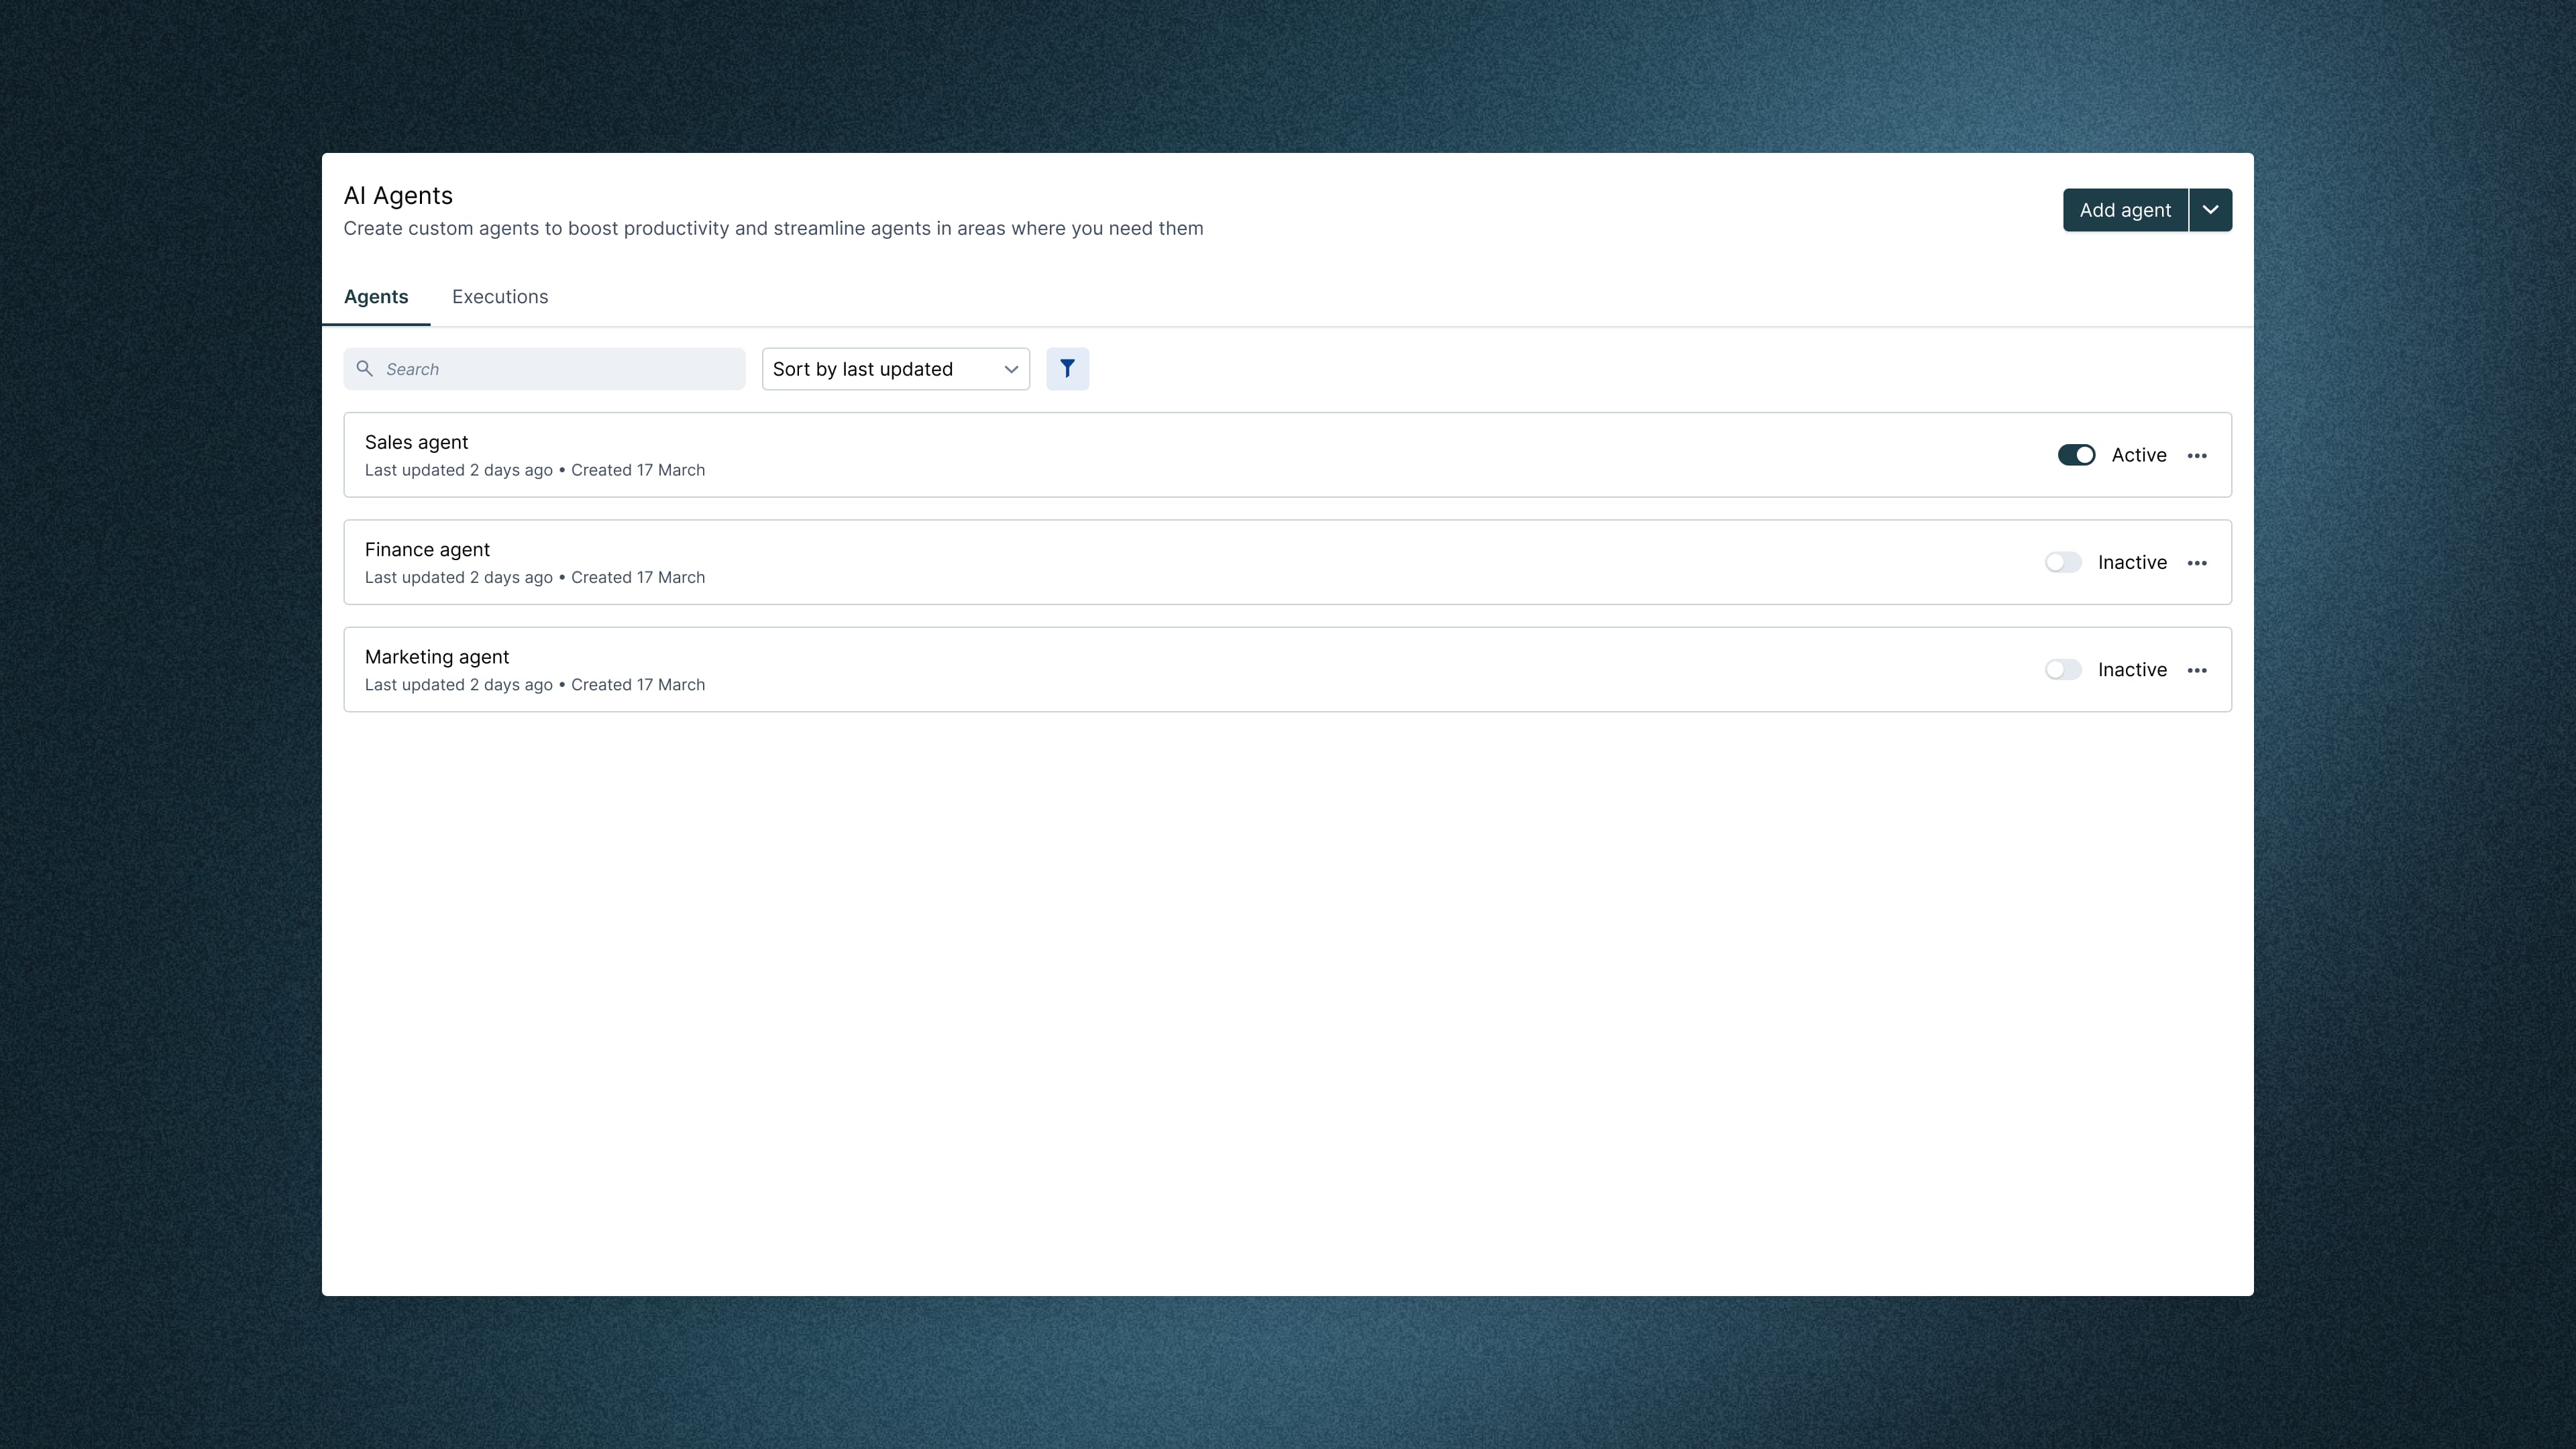Select the Agents tab

(x=376, y=297)
